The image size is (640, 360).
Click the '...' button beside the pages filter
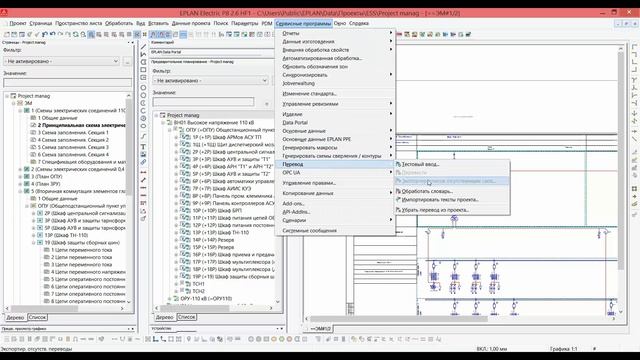(x=127, y=61)
